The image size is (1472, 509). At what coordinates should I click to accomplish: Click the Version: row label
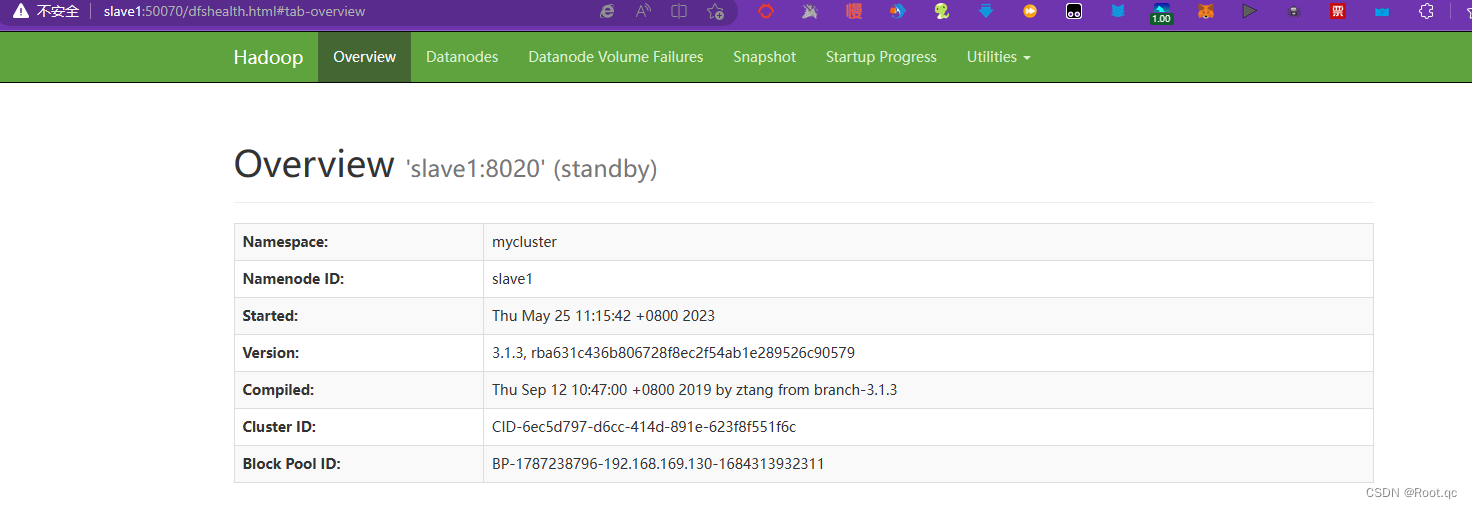(x=271, y=353)
